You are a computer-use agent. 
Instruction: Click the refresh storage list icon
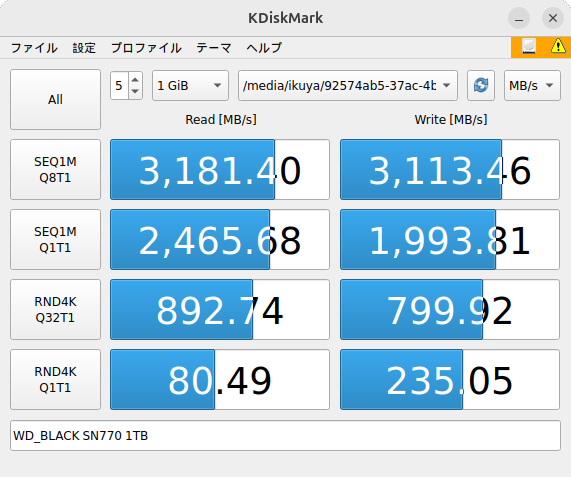(481, 86)
